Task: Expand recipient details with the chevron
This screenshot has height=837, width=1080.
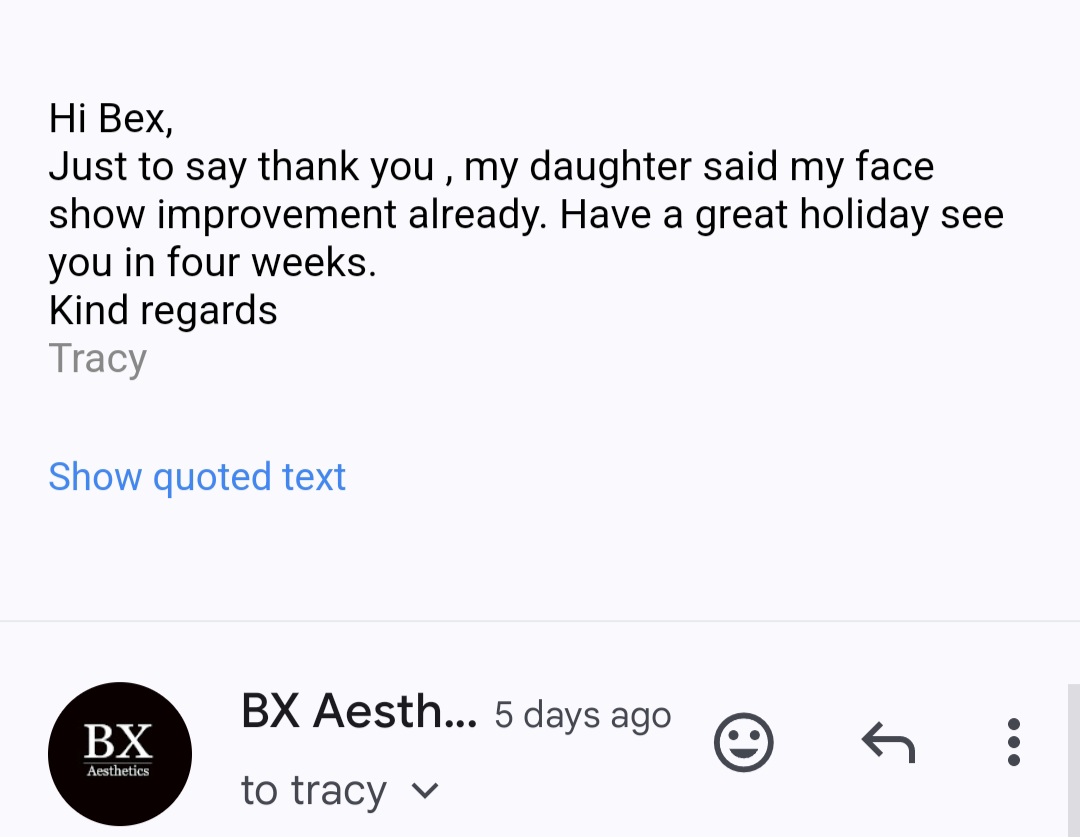Action: [x=424, y=790]
